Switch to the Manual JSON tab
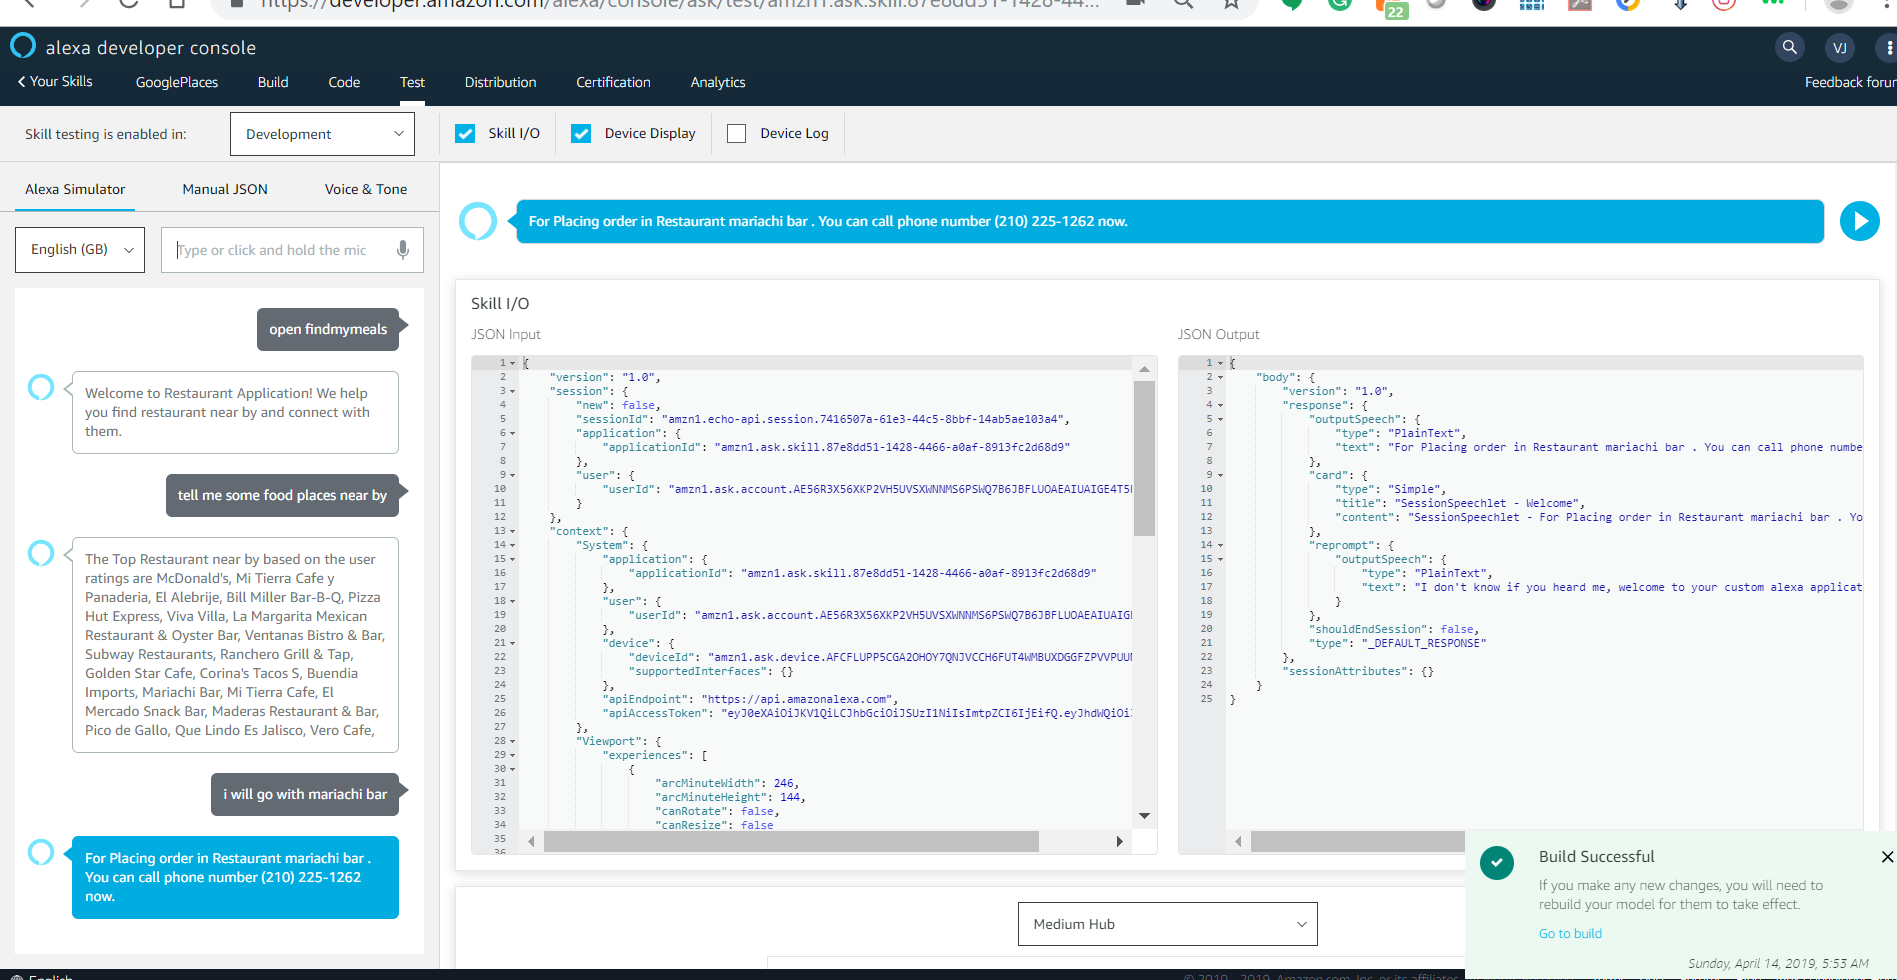Screen dimensions: 1897x980 [225, 189]
